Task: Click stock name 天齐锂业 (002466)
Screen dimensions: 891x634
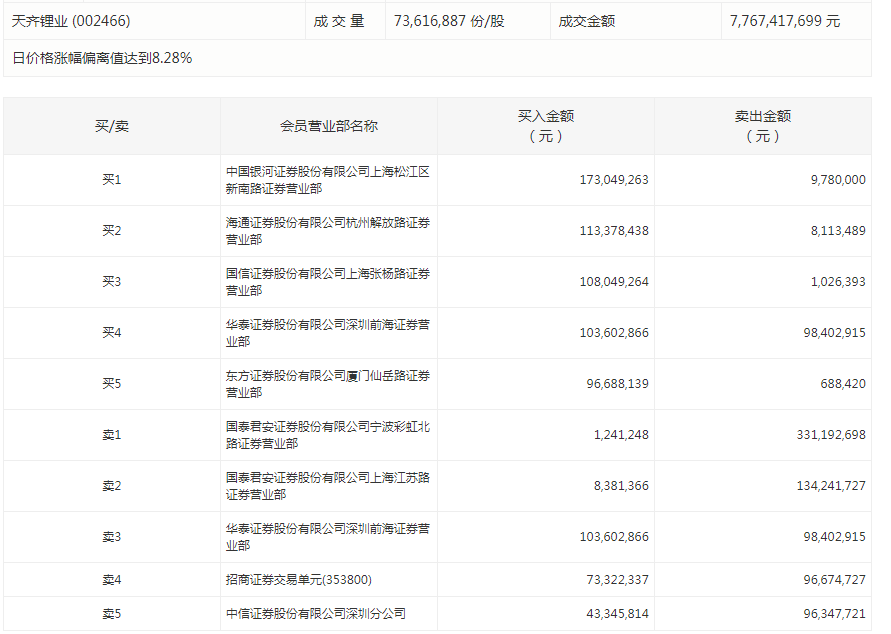Action: (71, 21)
